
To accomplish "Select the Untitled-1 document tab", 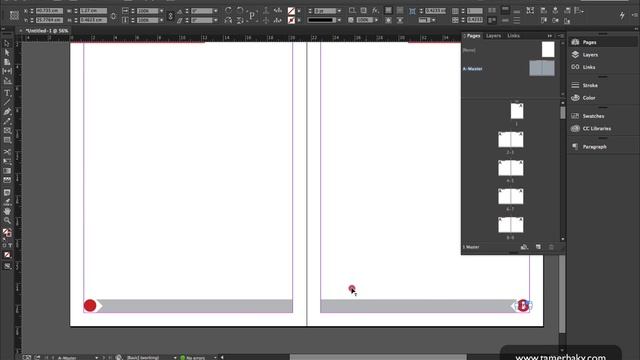I will click(47, 31).
